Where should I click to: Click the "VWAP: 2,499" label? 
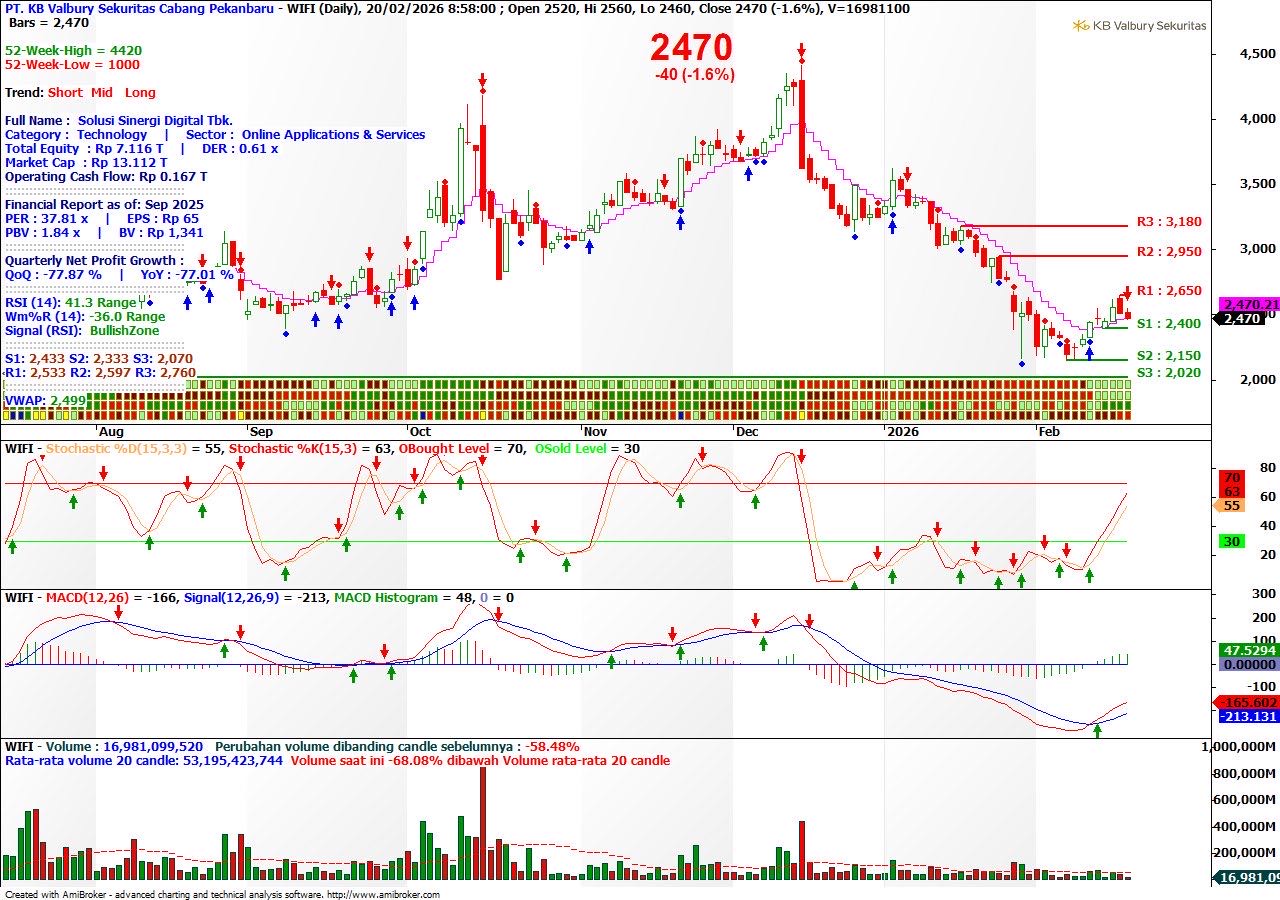[x=44, y=400]
